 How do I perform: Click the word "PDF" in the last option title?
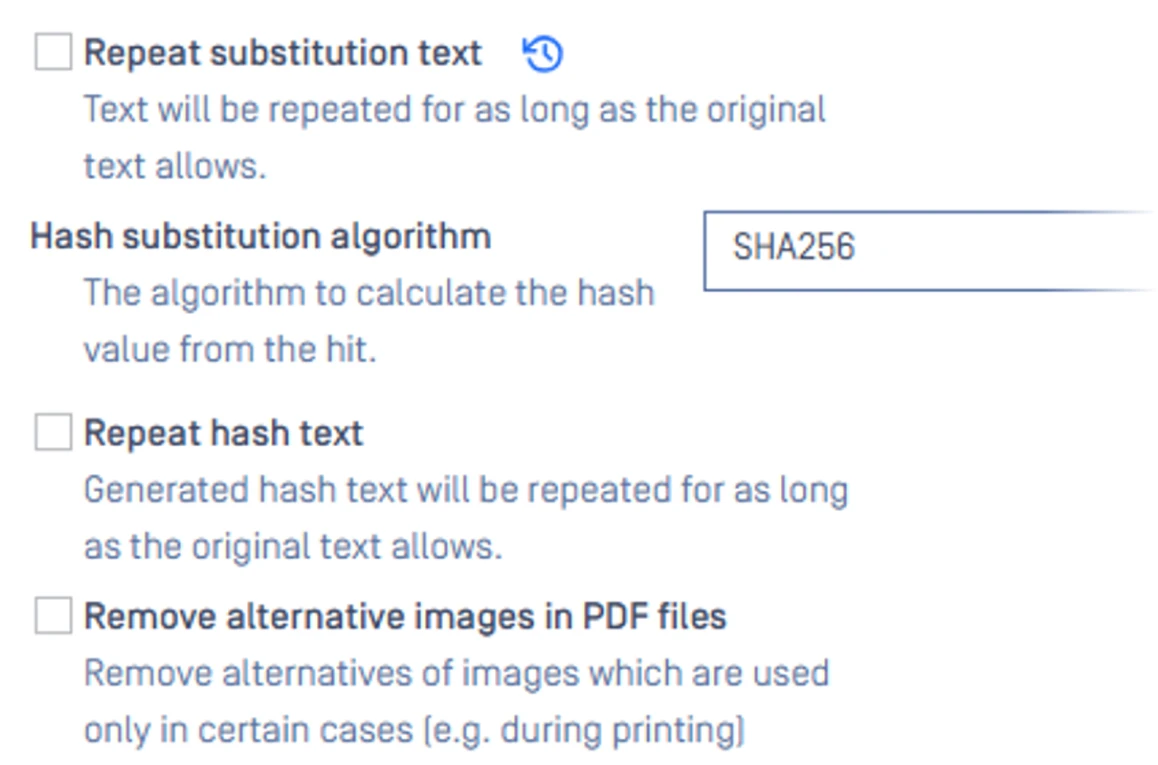point(611,616)
